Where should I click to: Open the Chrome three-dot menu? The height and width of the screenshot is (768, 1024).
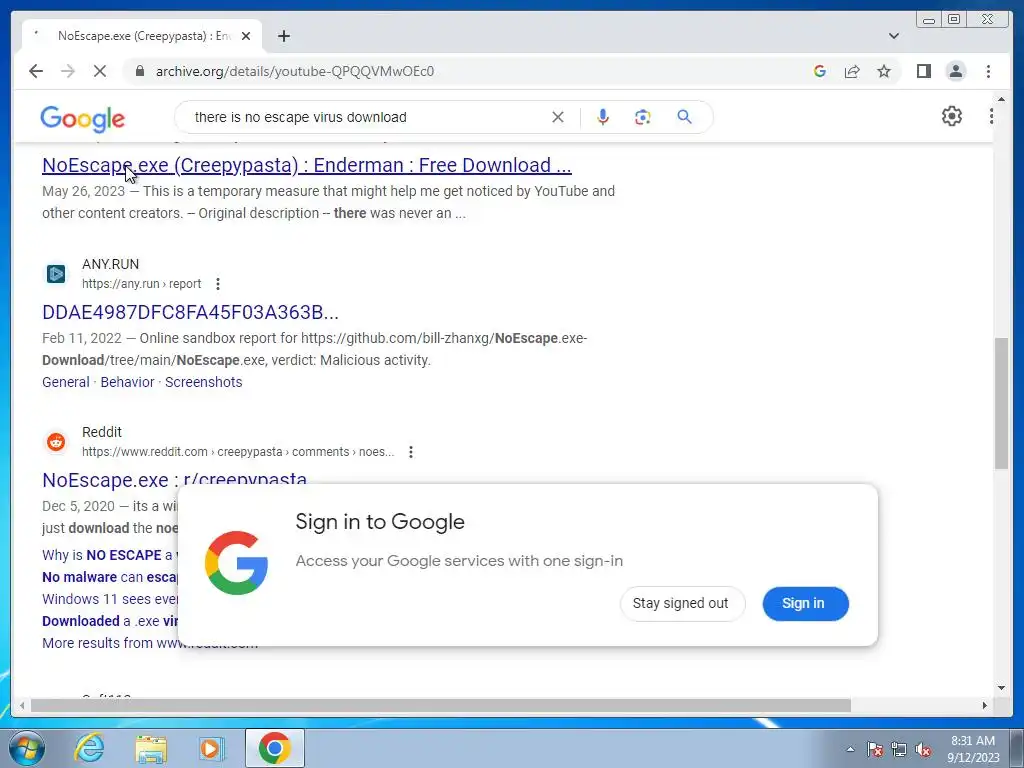tap(988, 71)
